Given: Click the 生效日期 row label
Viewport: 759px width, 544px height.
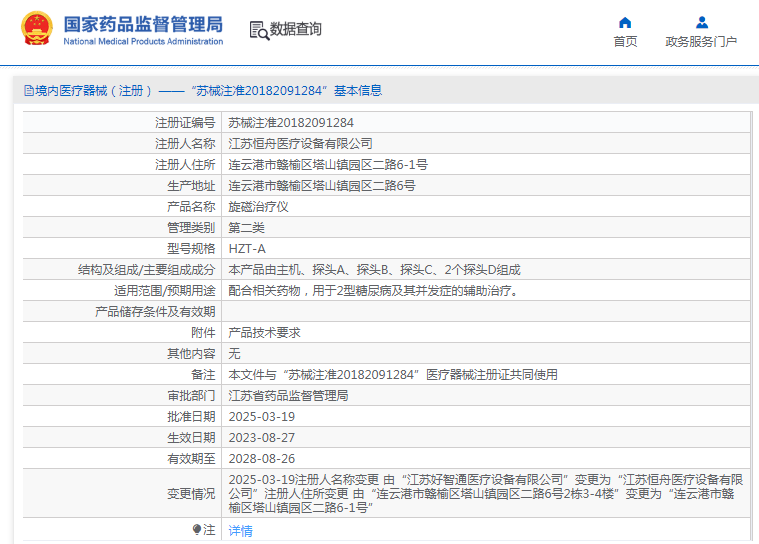Looking at the screenshot, I should 191,438.
